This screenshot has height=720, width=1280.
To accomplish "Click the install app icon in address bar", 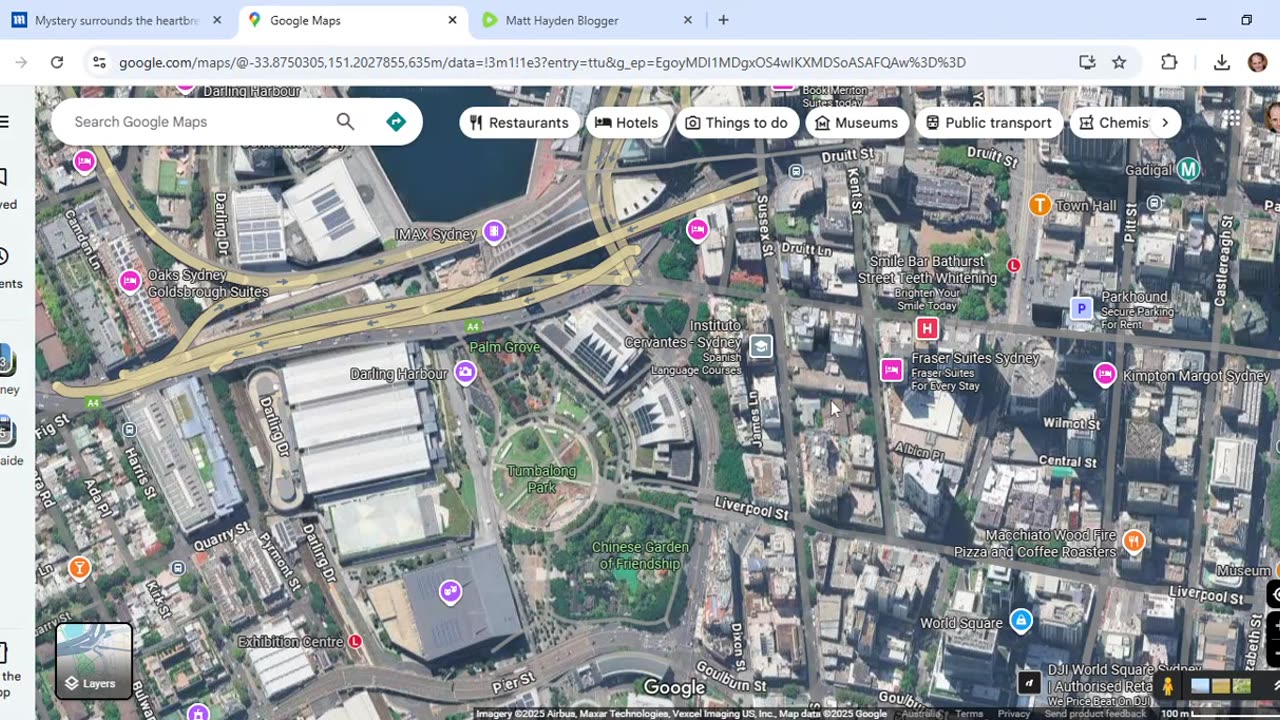I will (1087, 62).
